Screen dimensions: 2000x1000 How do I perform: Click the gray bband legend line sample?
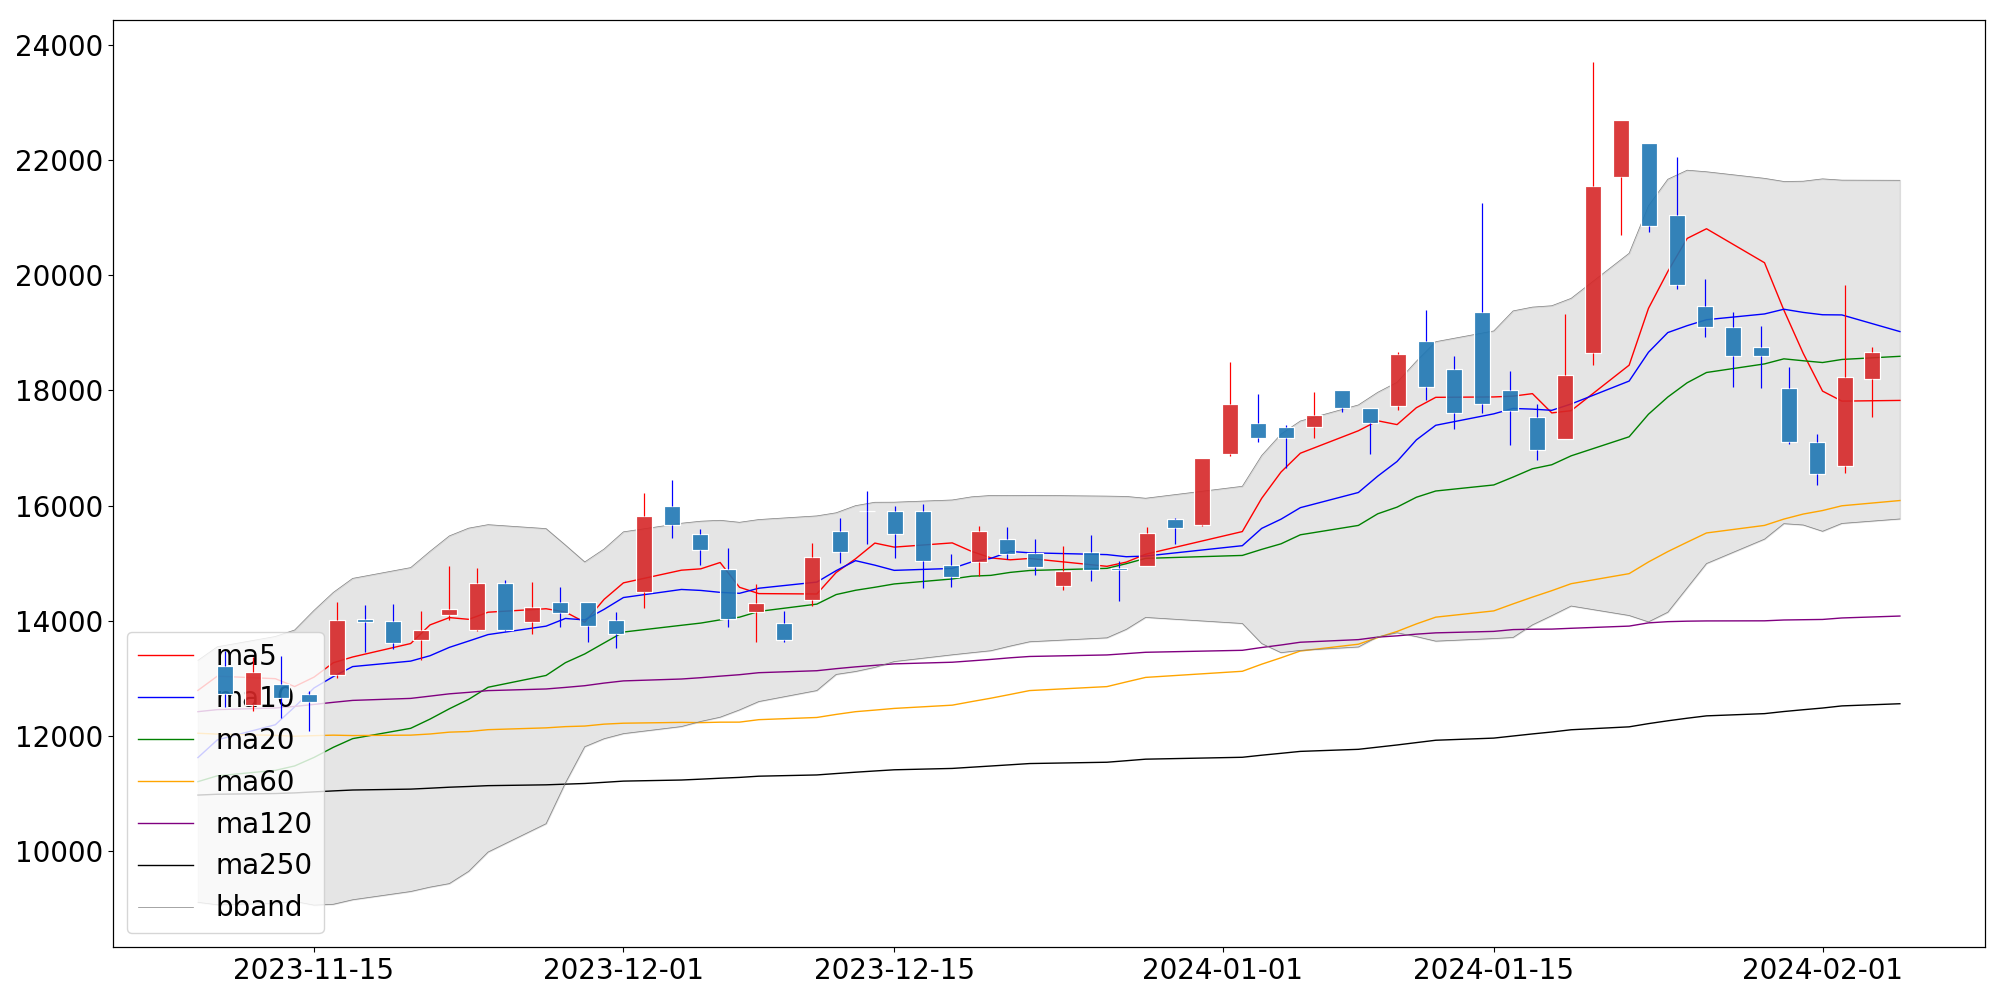coord(166,907)
